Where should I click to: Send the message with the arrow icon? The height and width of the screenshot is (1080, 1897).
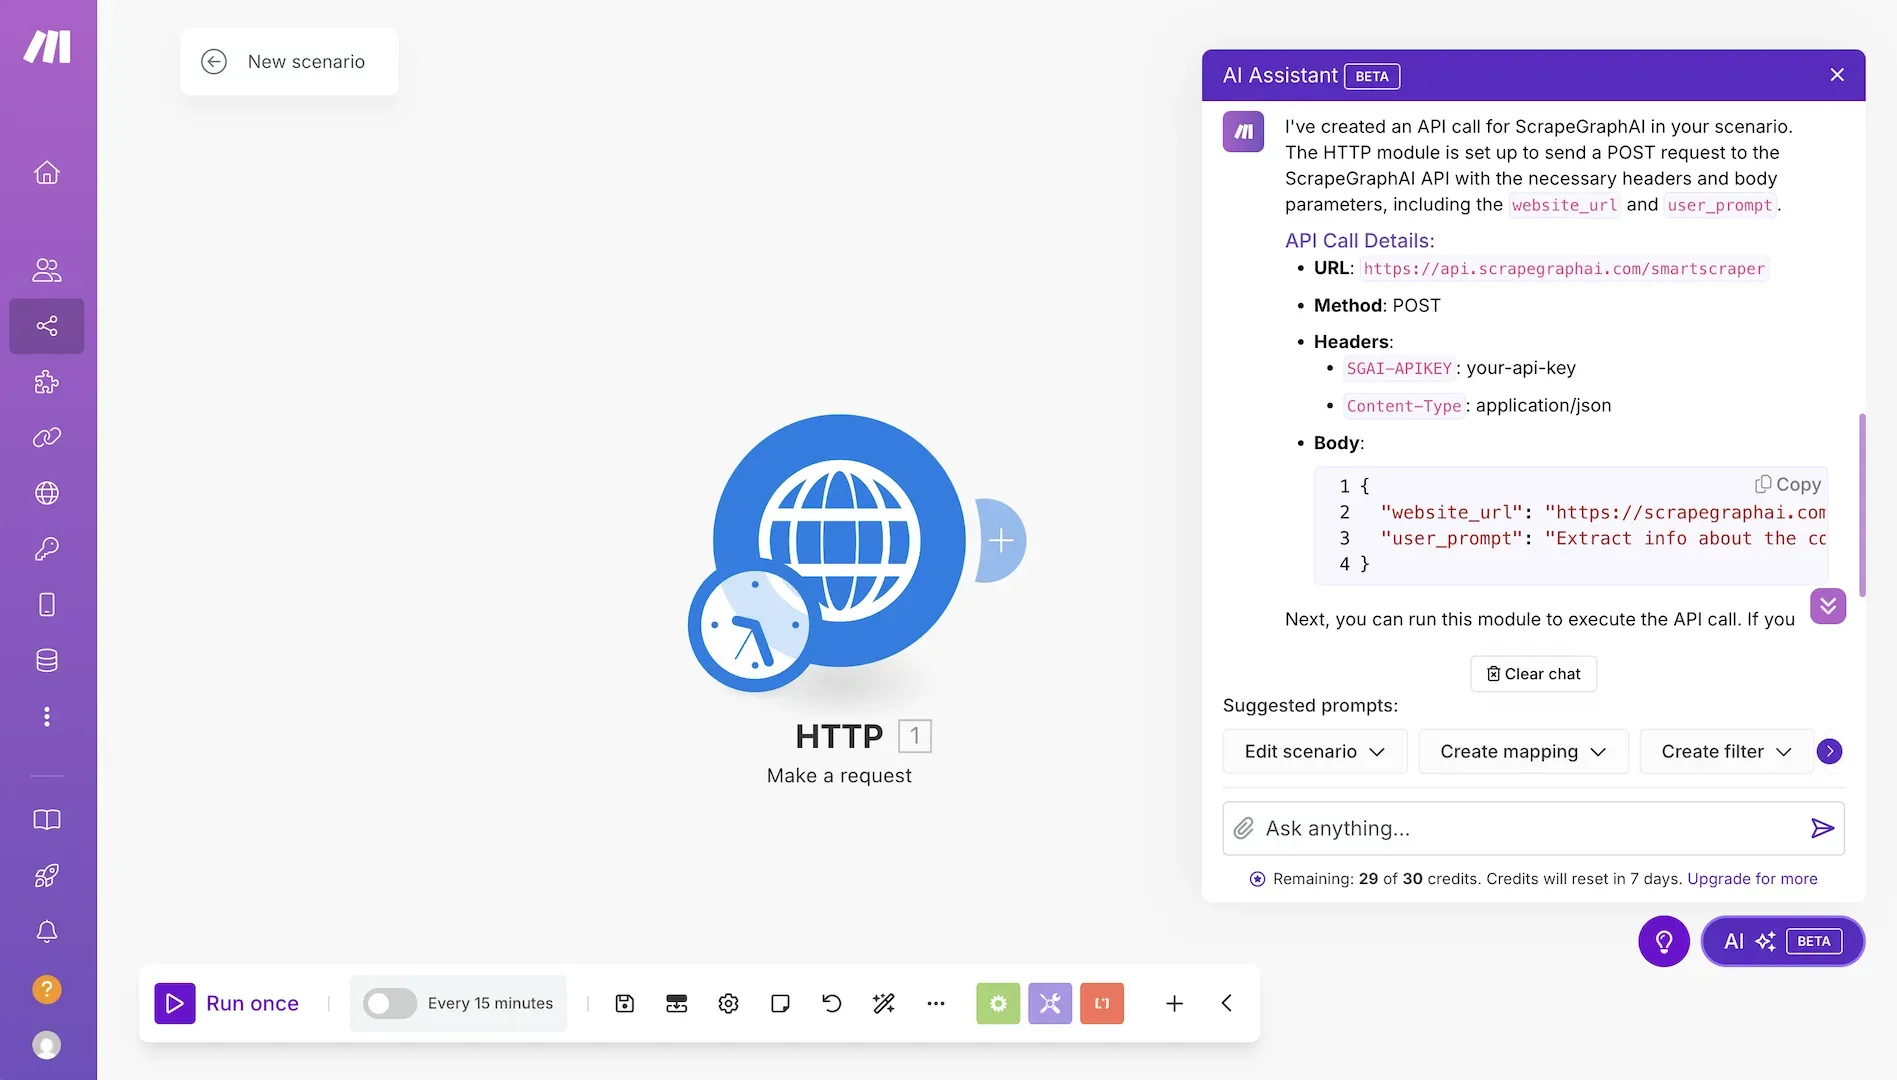tap(1822, 828)
